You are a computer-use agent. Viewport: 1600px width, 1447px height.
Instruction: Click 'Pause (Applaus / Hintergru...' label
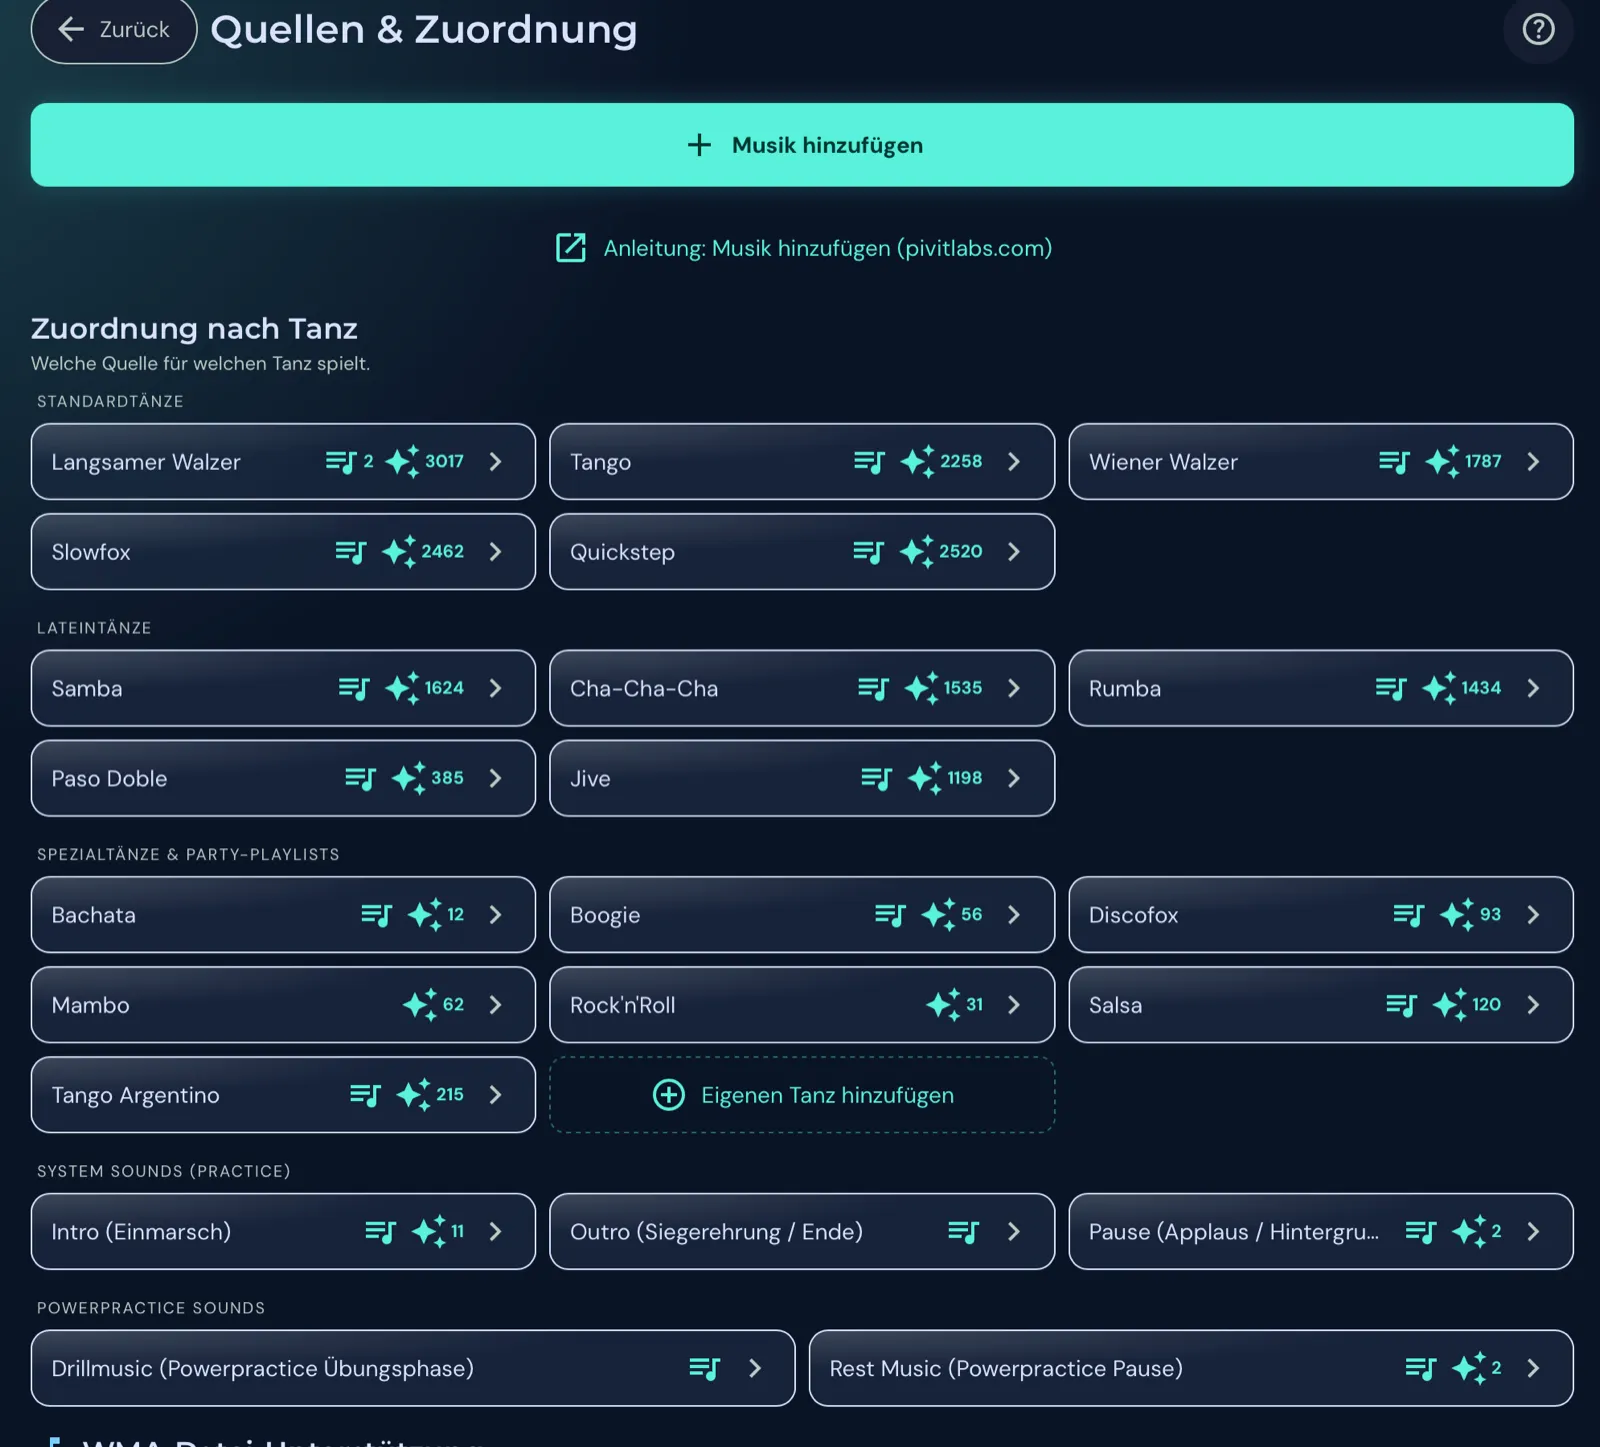click(x=1233, y=1232)
